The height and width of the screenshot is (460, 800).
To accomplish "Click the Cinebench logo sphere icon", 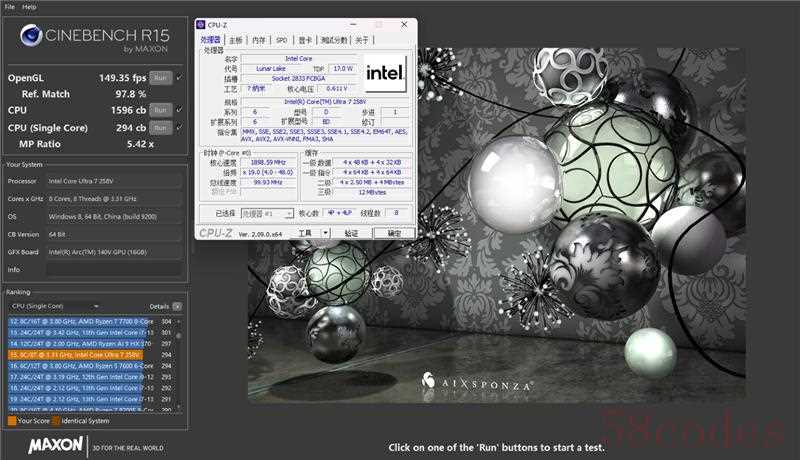I will (30, 39).
